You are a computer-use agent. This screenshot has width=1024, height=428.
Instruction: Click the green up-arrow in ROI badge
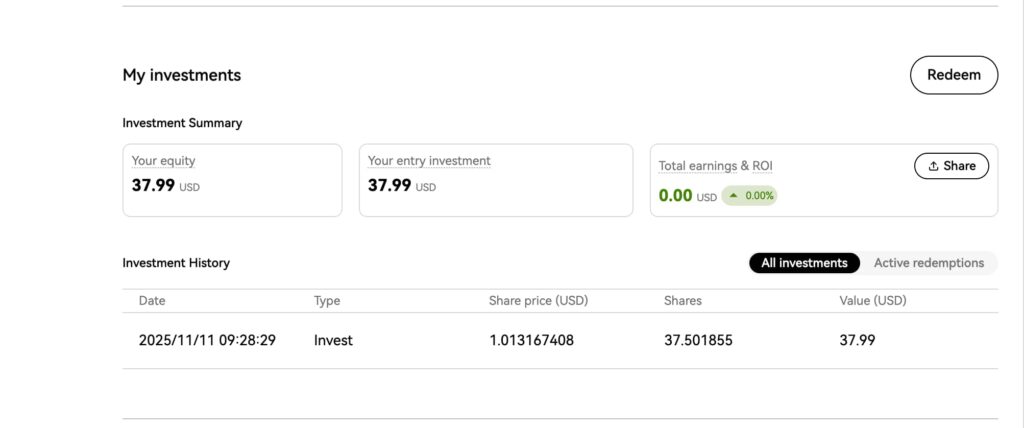click(734, 196)
